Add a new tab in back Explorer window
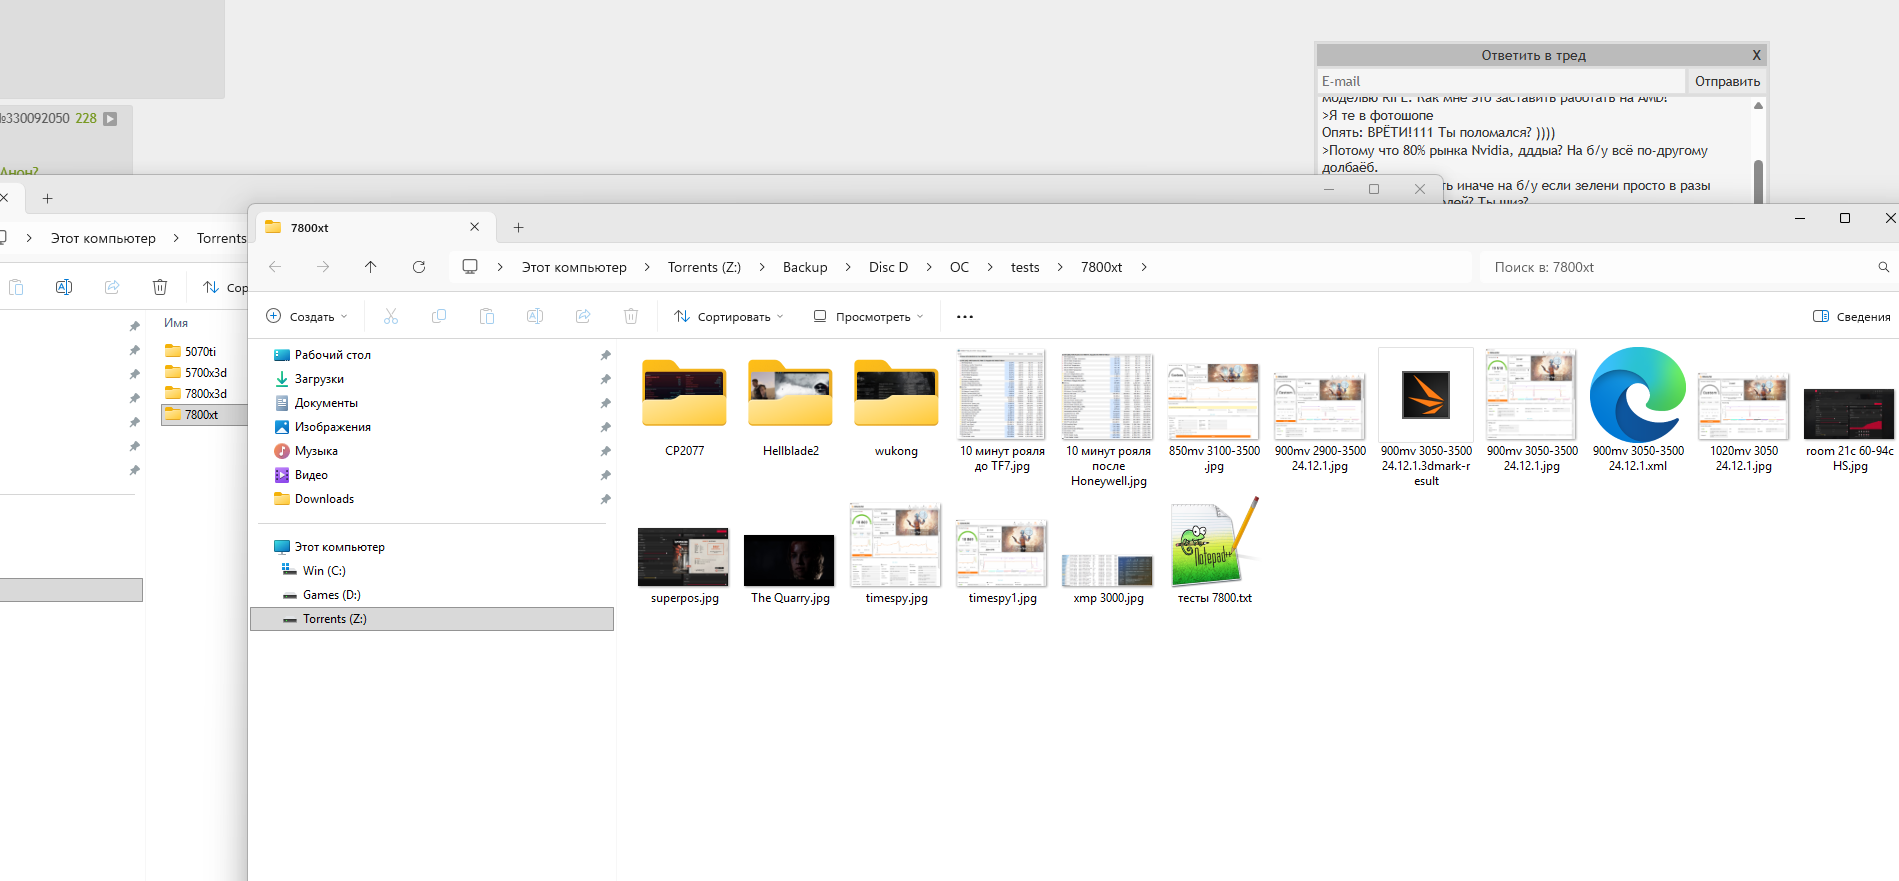 point(47,199)
